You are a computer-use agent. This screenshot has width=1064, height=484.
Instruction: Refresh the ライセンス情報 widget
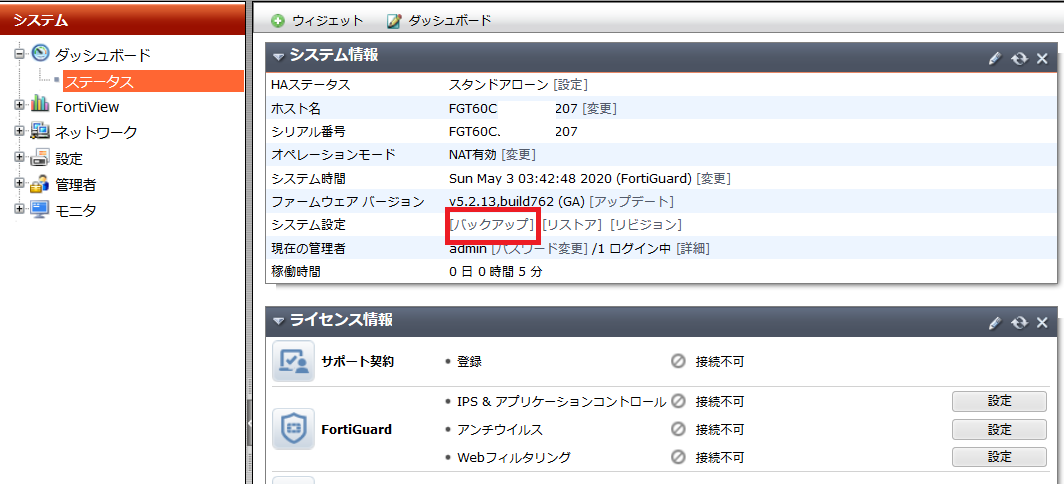(x=1019, y=322)
